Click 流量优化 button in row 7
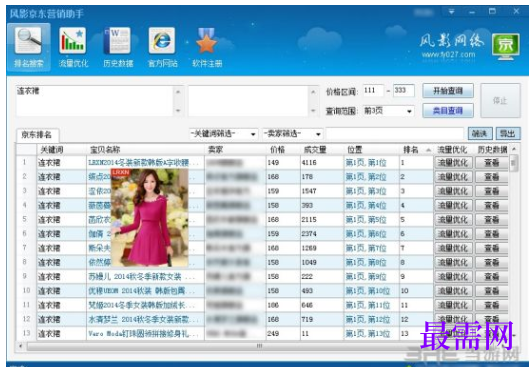The width and height of the screenshot is (532, 367). 453,248
